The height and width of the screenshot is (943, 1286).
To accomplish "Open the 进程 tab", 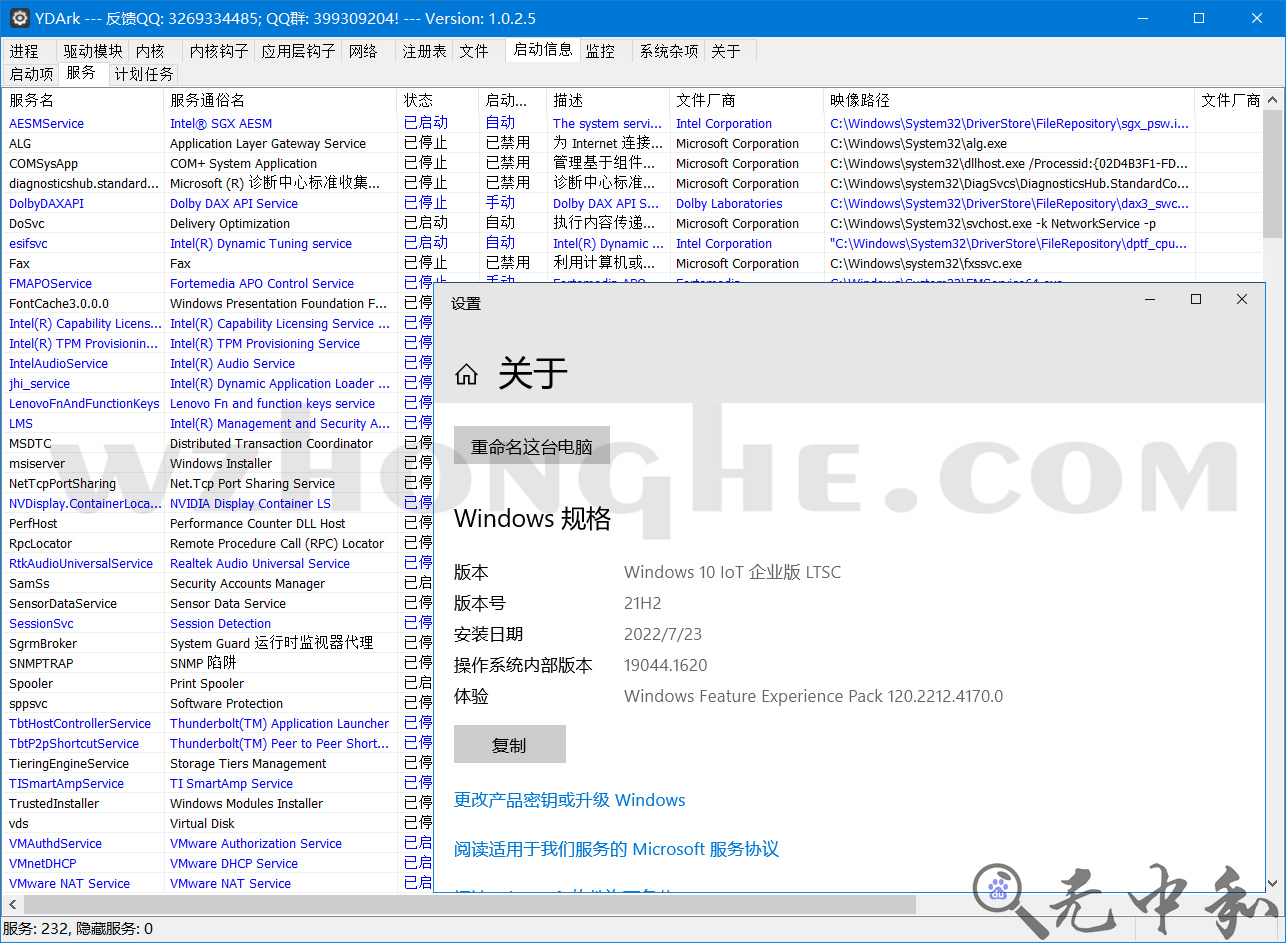I will coord(25,51).
